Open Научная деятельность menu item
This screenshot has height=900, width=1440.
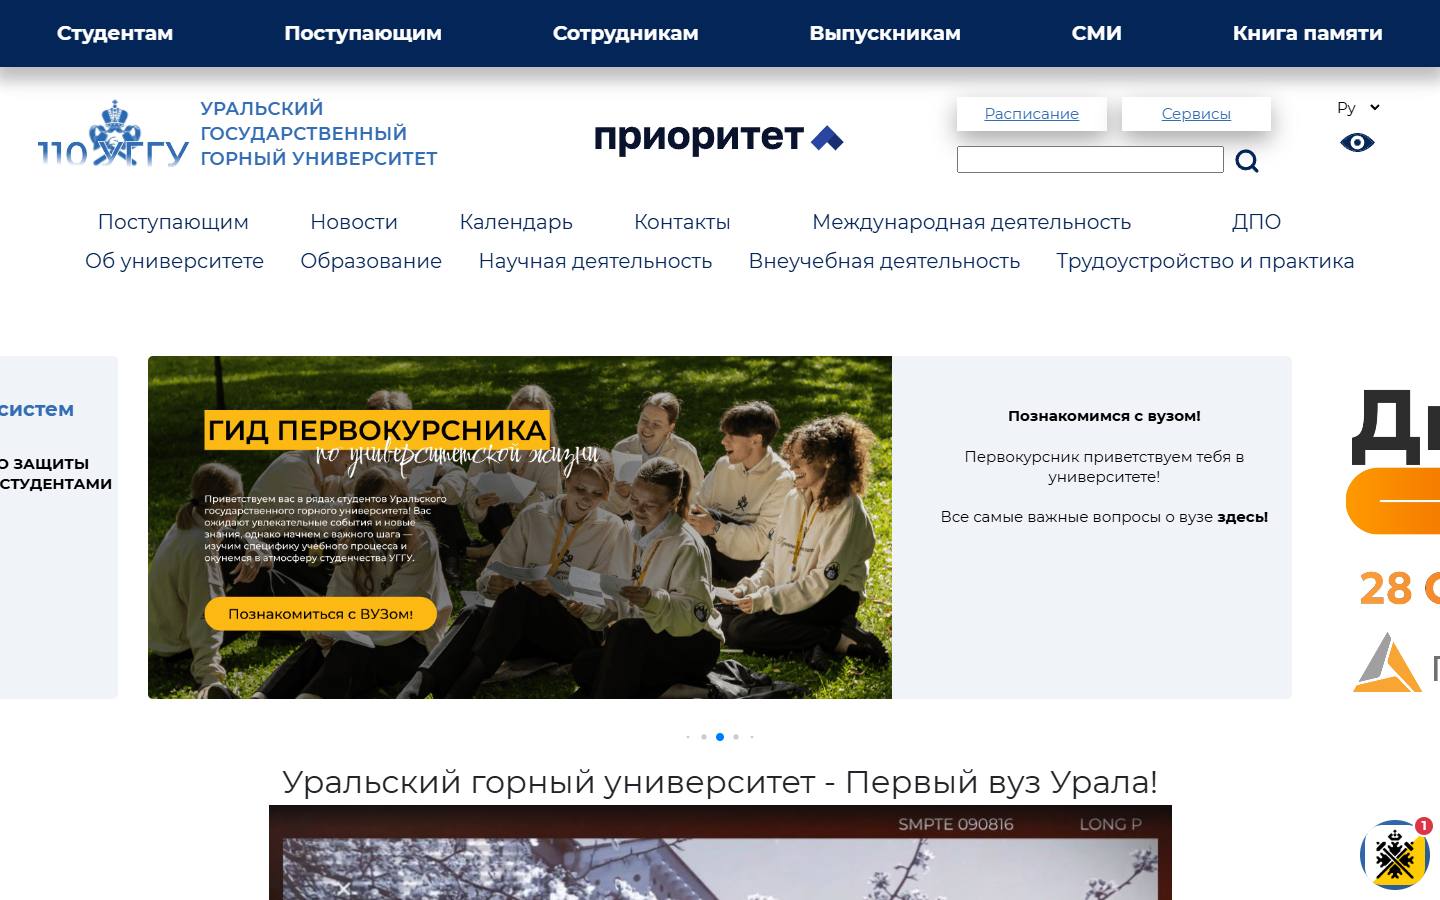coord(595,261)
